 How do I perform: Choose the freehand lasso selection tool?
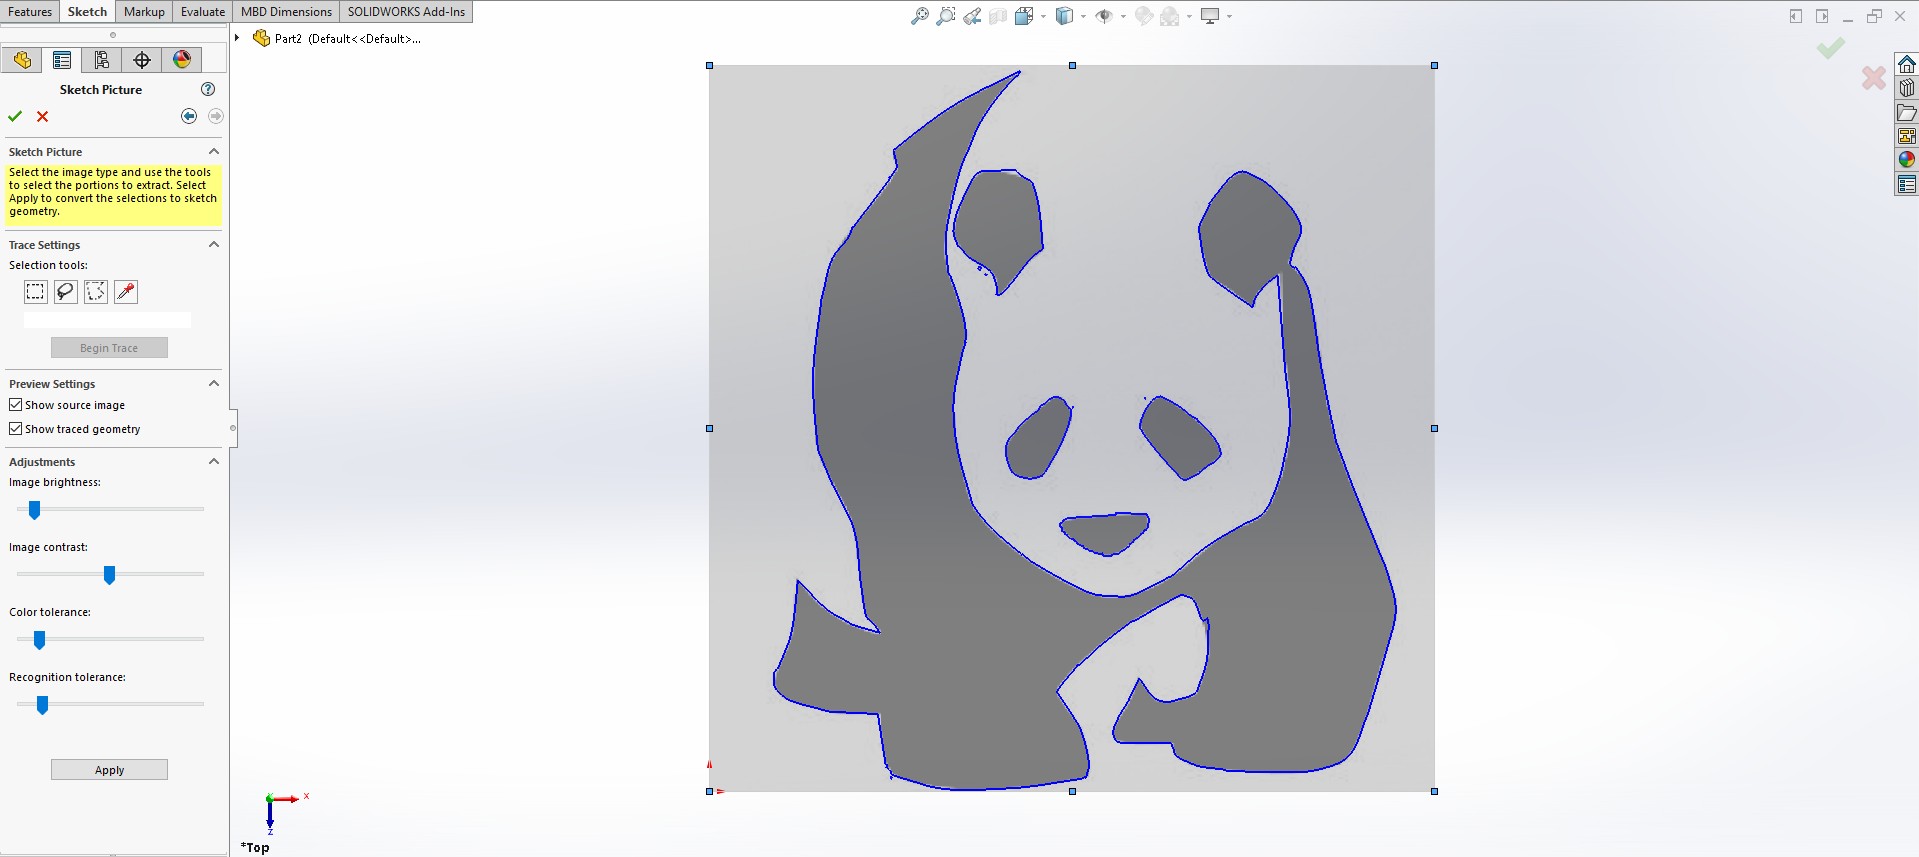click(x=65, y=292)
